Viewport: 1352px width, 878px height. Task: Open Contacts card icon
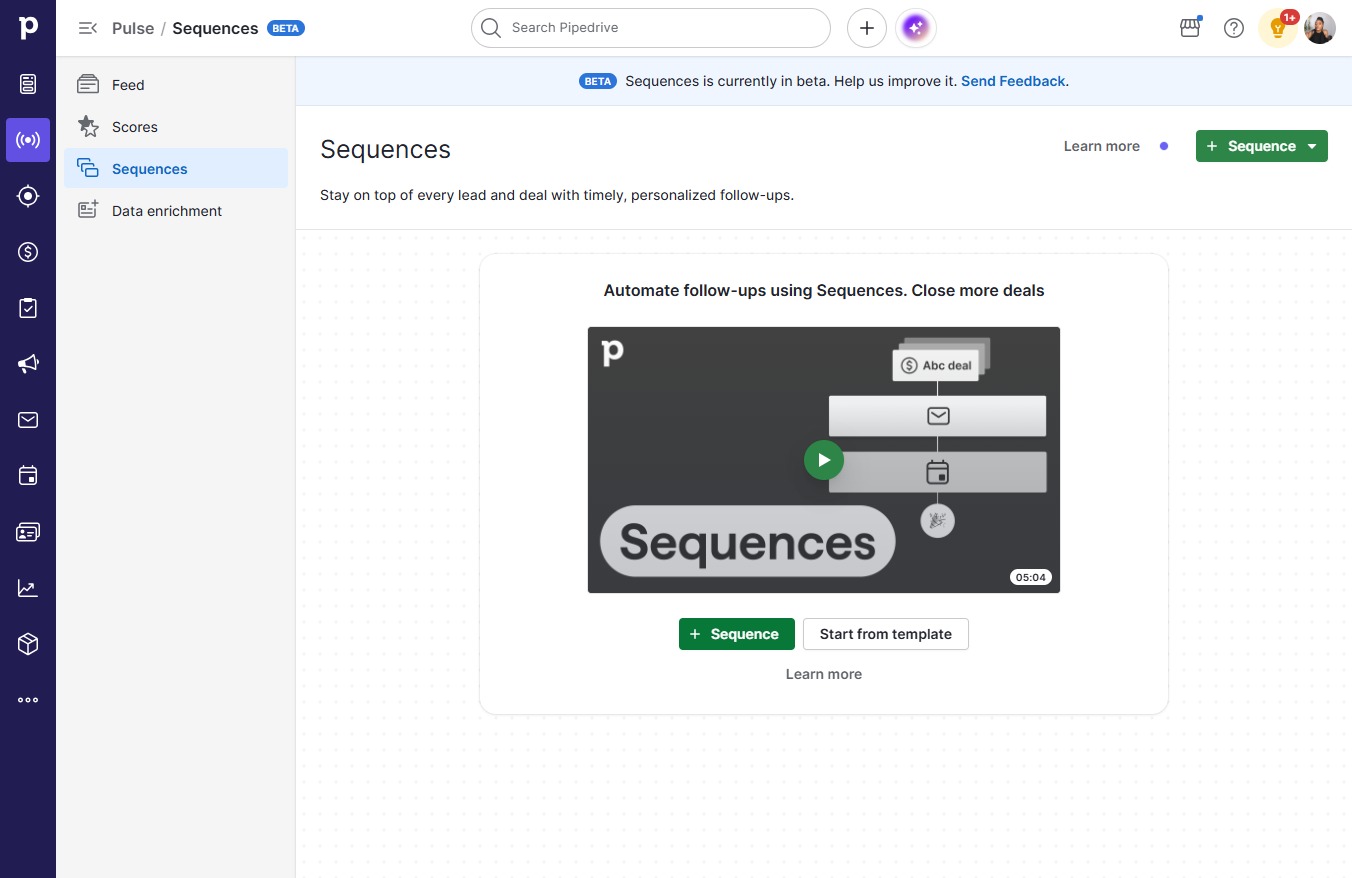(28, 532)
